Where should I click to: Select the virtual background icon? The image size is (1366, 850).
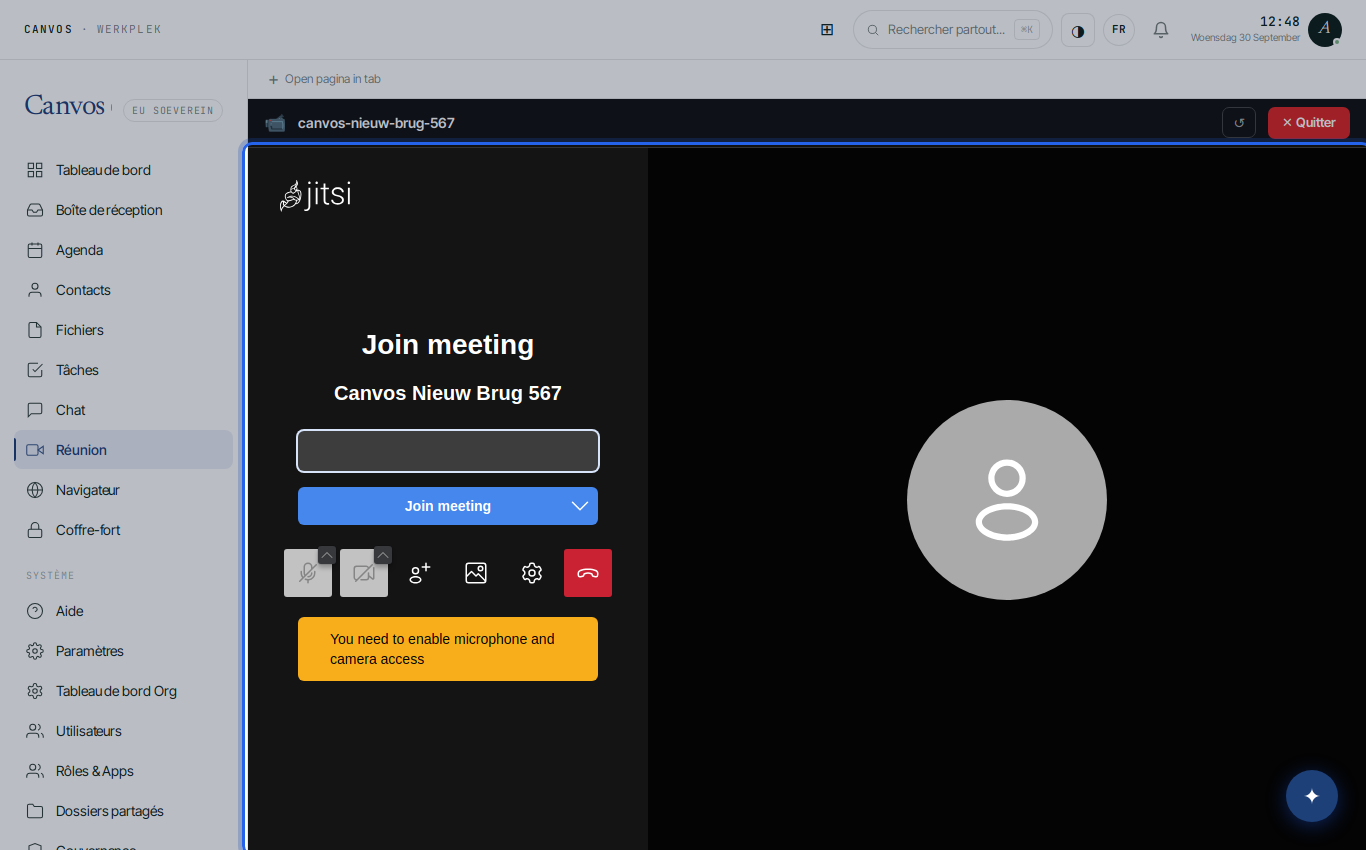point(476,573)
